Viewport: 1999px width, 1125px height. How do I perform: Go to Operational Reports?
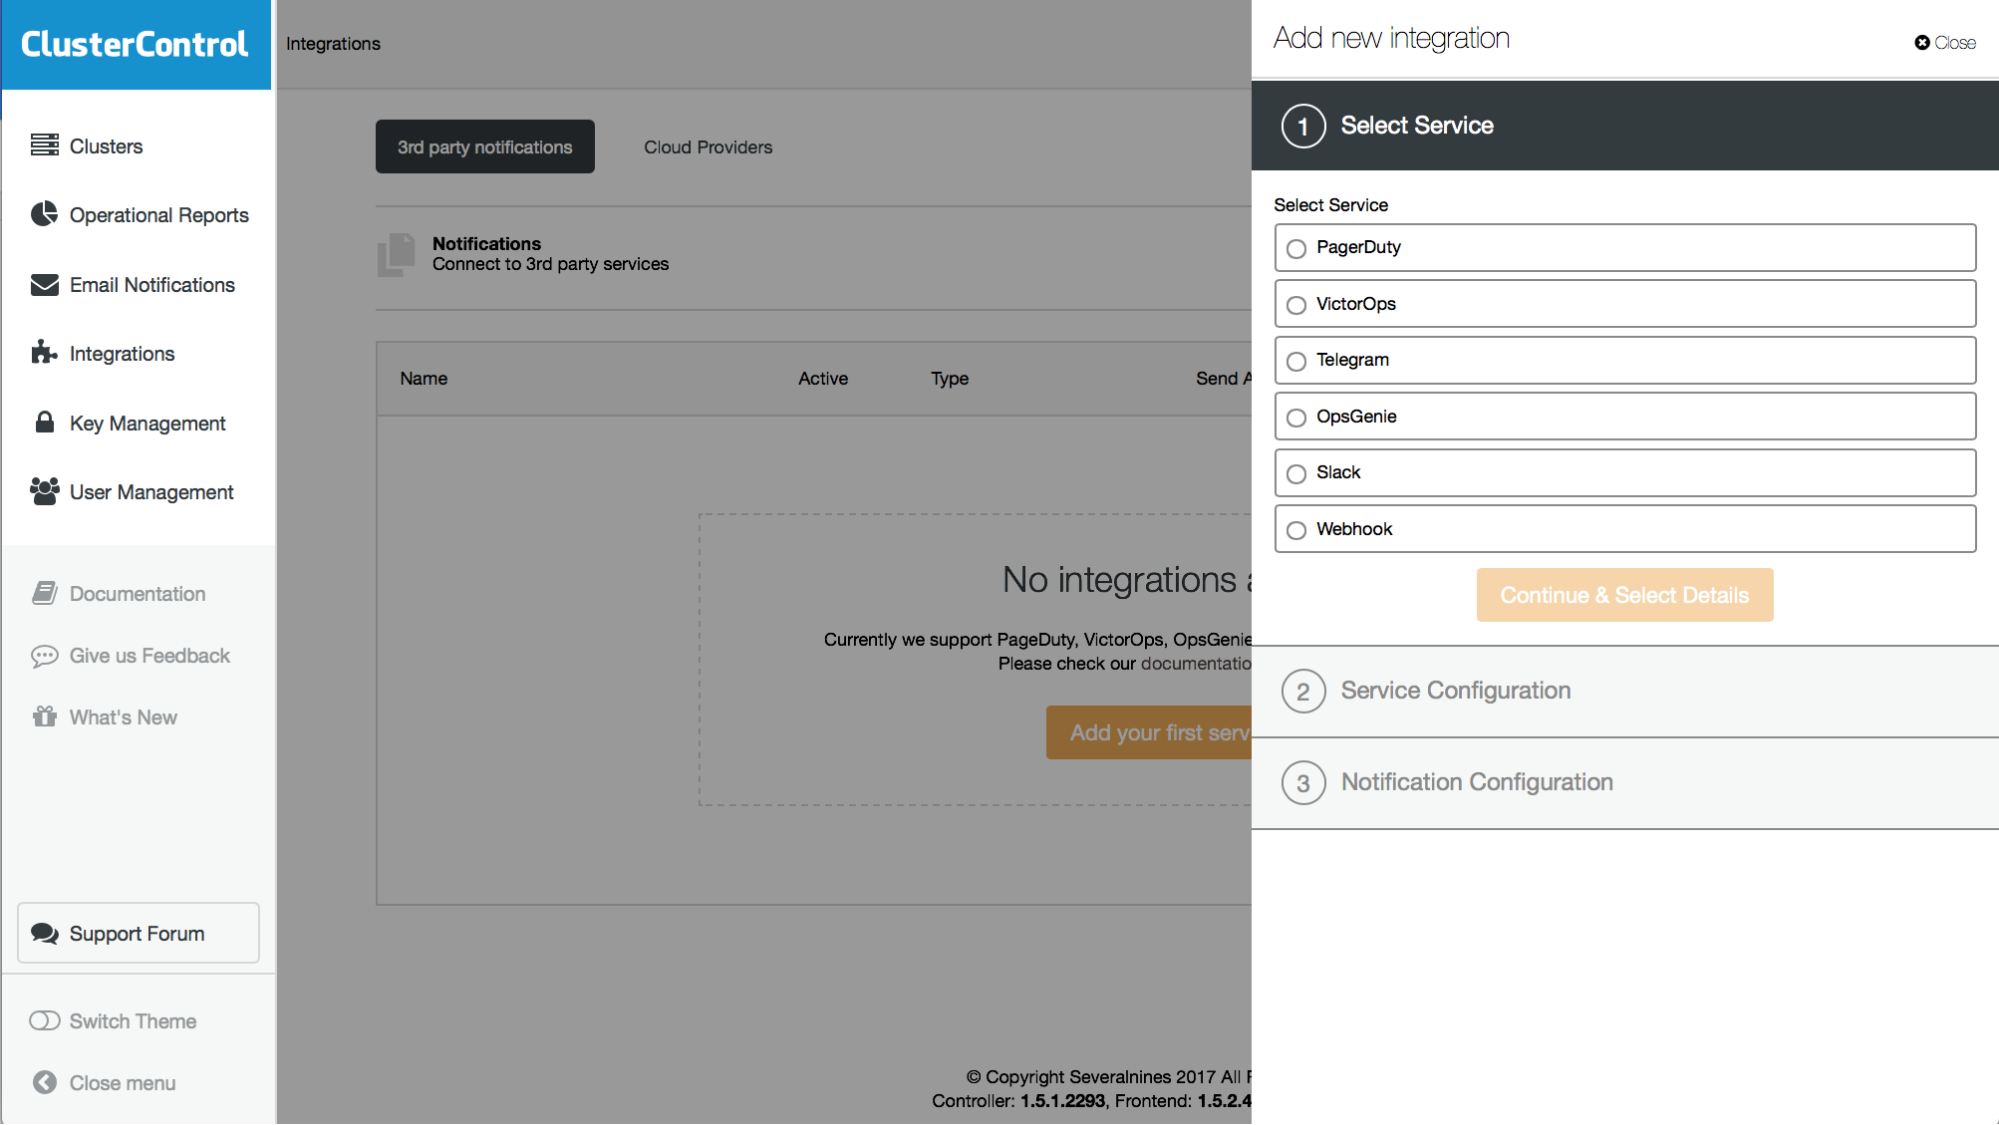(159, 215)
